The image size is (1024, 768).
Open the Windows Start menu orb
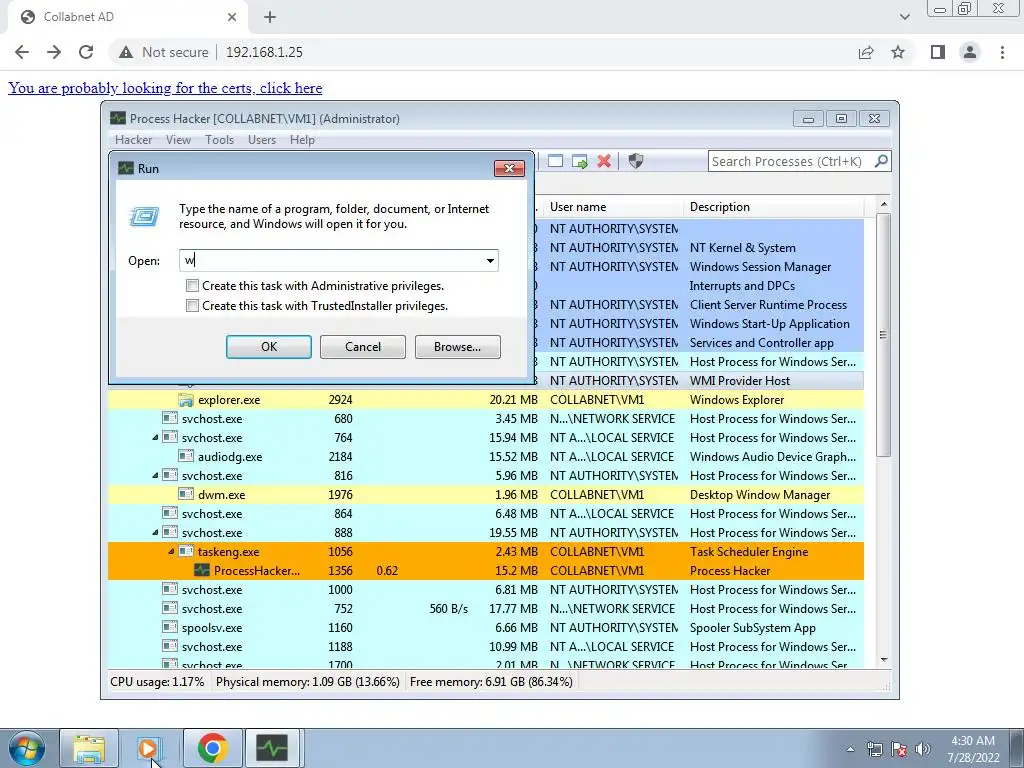point(27,748)
